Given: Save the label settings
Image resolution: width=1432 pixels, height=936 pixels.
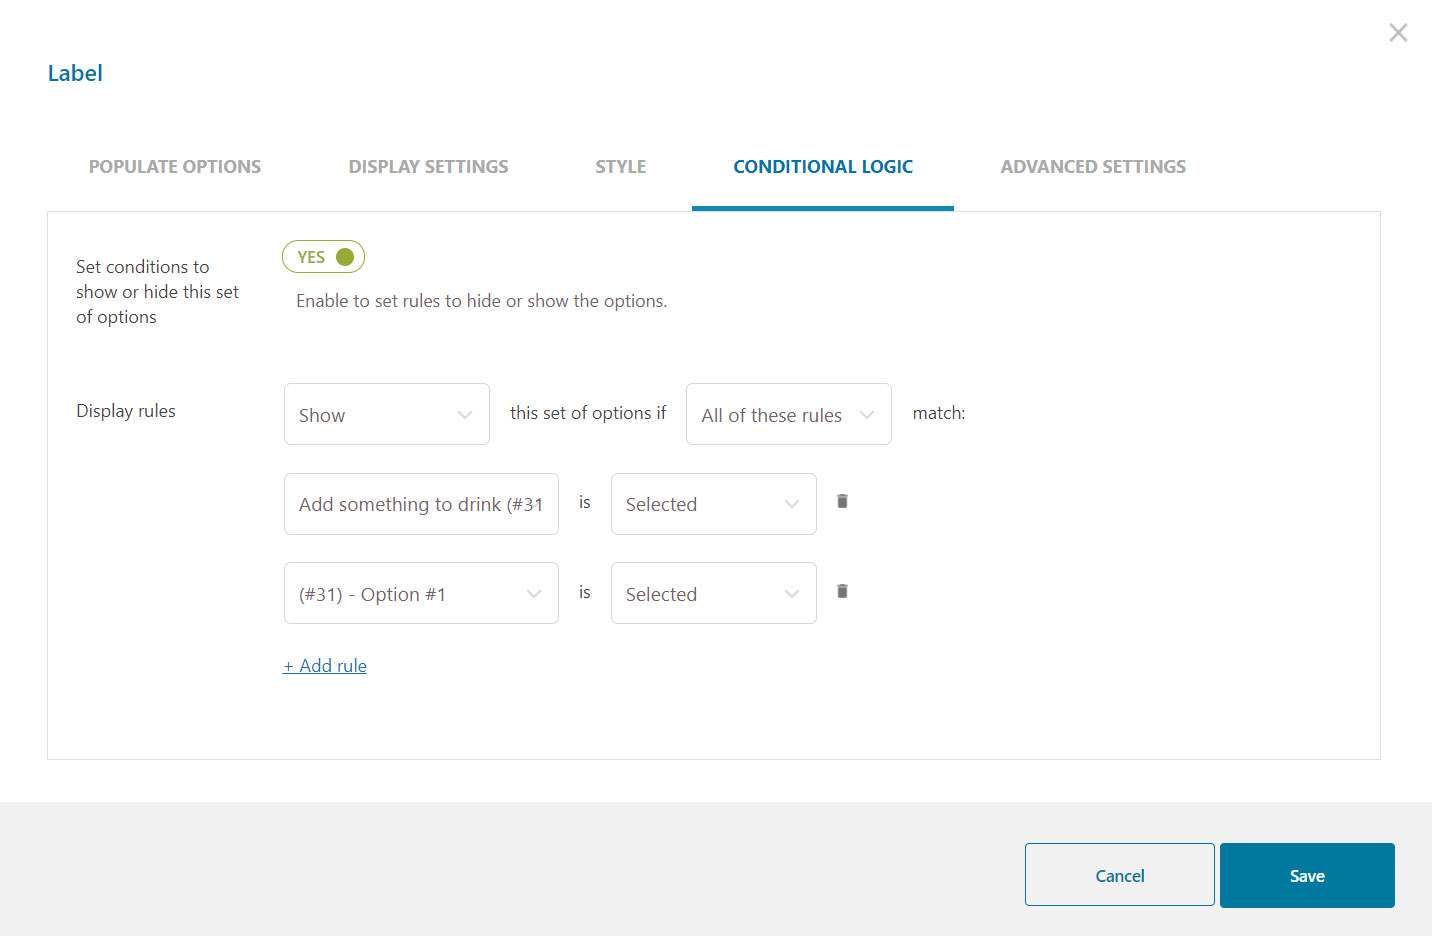Looking at the screenshot, I should pyautogui.click(x=1307, y=875).
